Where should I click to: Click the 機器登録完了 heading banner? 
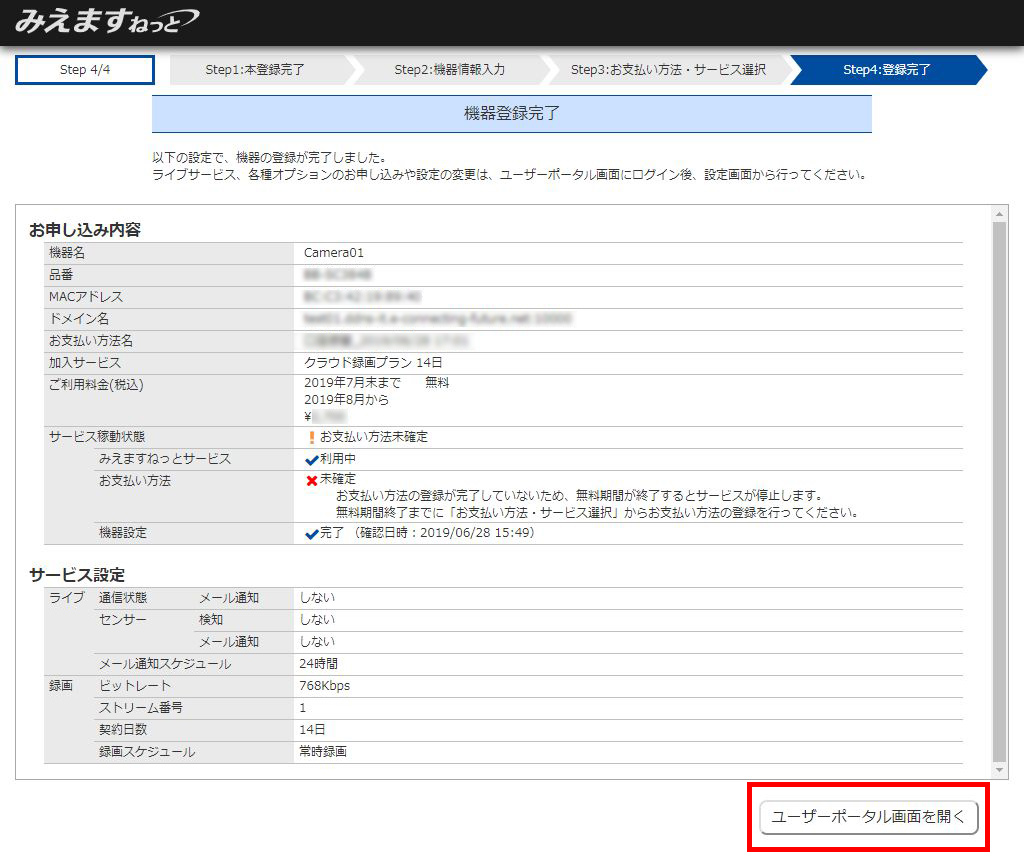point(511,114)
